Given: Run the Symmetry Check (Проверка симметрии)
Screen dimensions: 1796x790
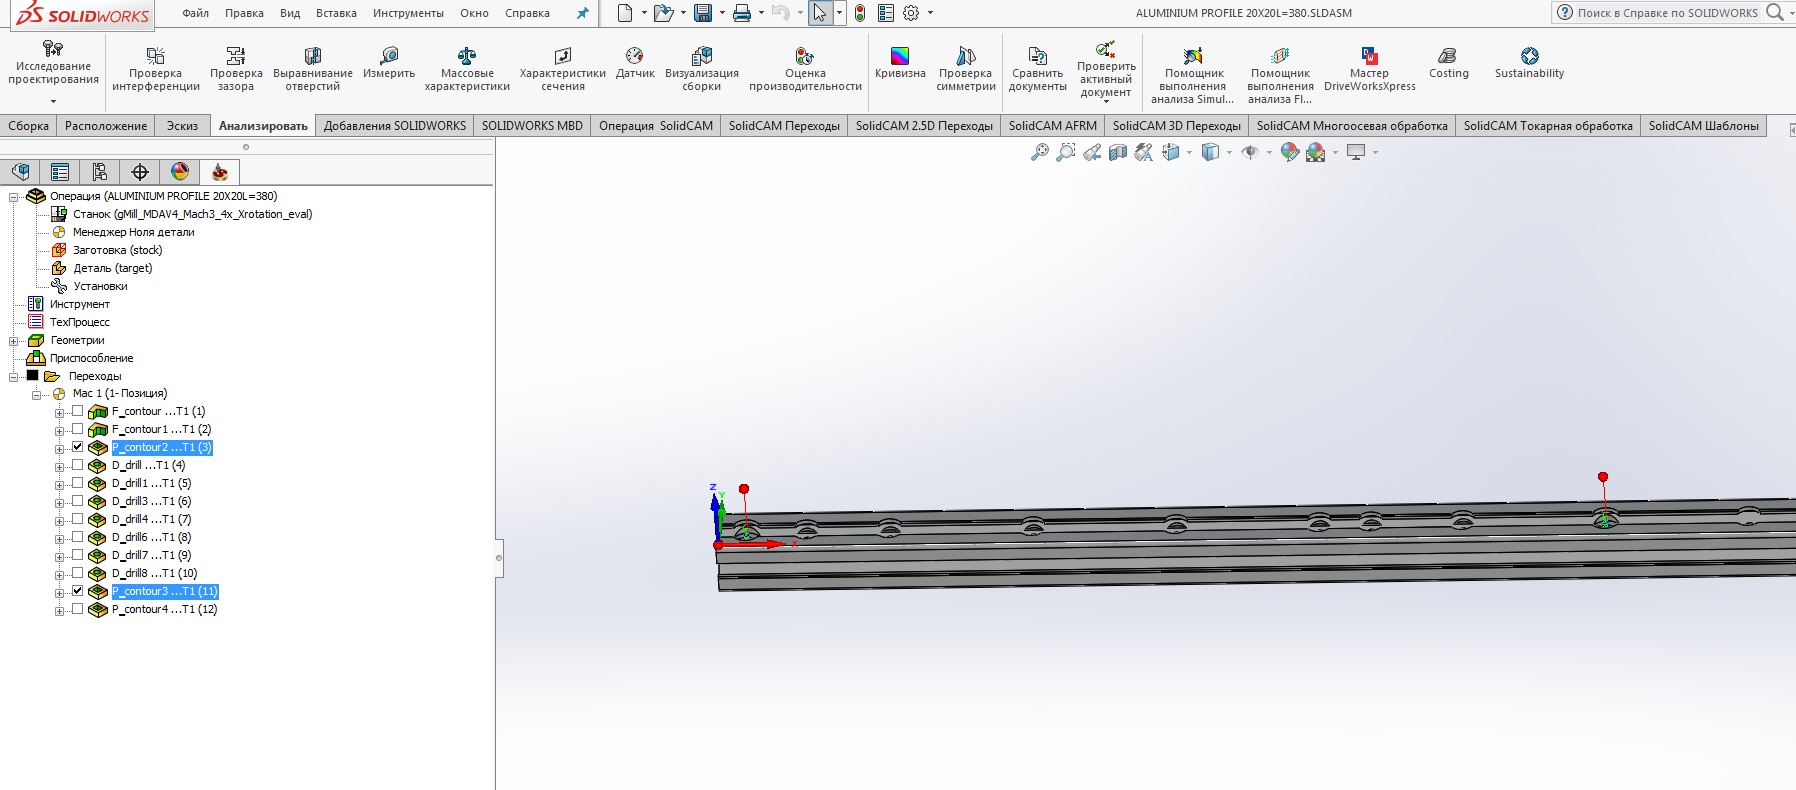Looking at the screenshot, I should click(966, 68).
